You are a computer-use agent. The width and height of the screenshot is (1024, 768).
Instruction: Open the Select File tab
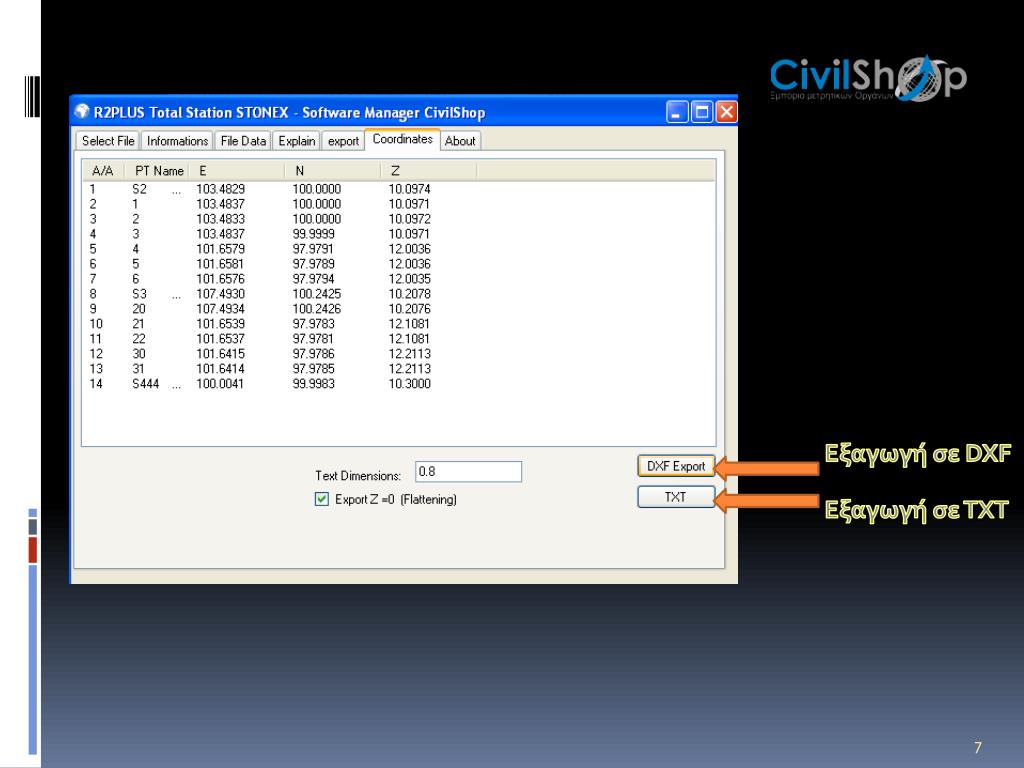coord(108,141)
